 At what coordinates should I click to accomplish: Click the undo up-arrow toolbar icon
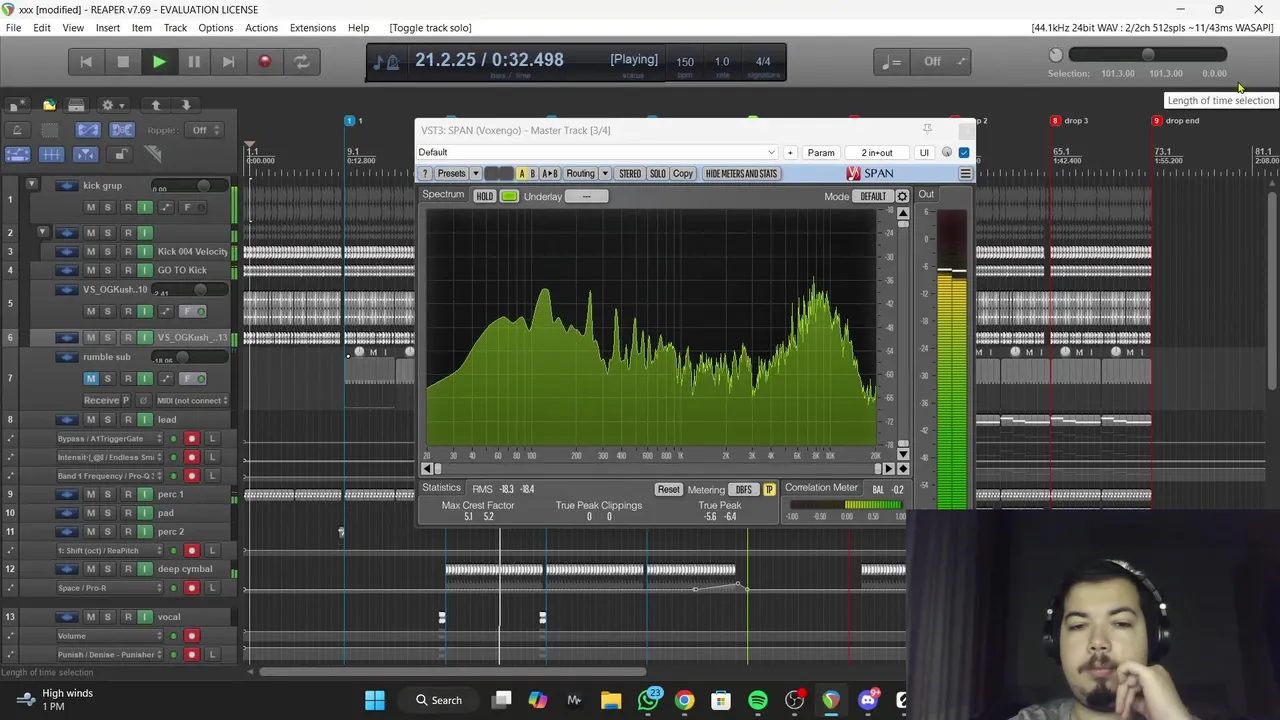[x=156, y=105]
